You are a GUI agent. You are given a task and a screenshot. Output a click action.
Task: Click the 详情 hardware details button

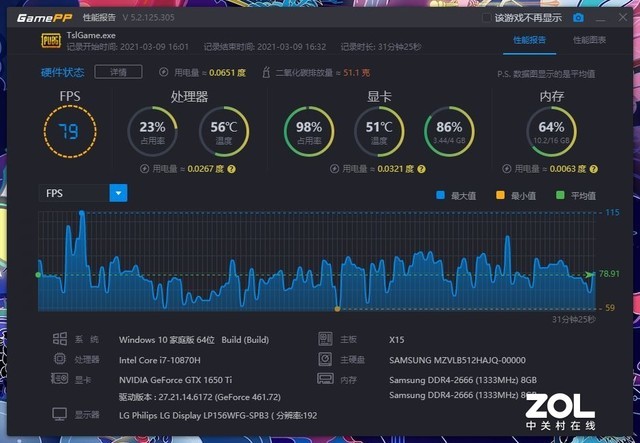[x=118, y=72]
